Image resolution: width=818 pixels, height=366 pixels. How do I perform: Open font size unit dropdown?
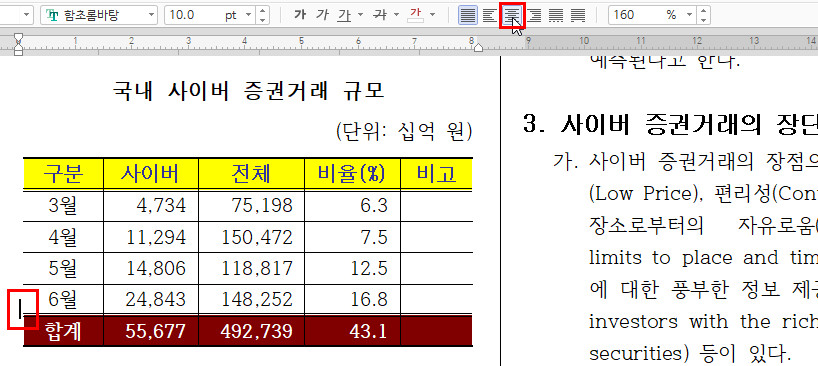pyautogui.click(x=248, y=15)
